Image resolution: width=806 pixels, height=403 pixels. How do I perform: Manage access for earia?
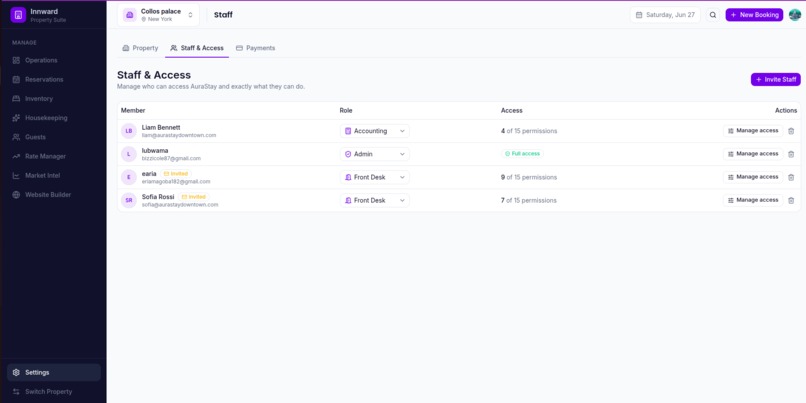point(753,177)
